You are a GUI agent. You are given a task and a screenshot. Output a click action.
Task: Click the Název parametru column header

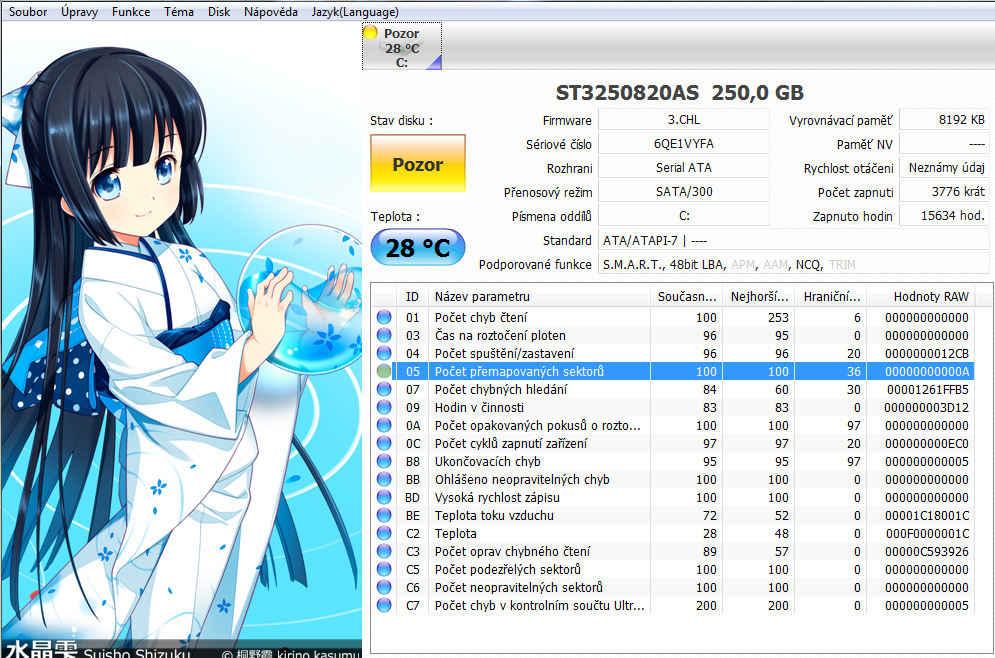point(539,296)
